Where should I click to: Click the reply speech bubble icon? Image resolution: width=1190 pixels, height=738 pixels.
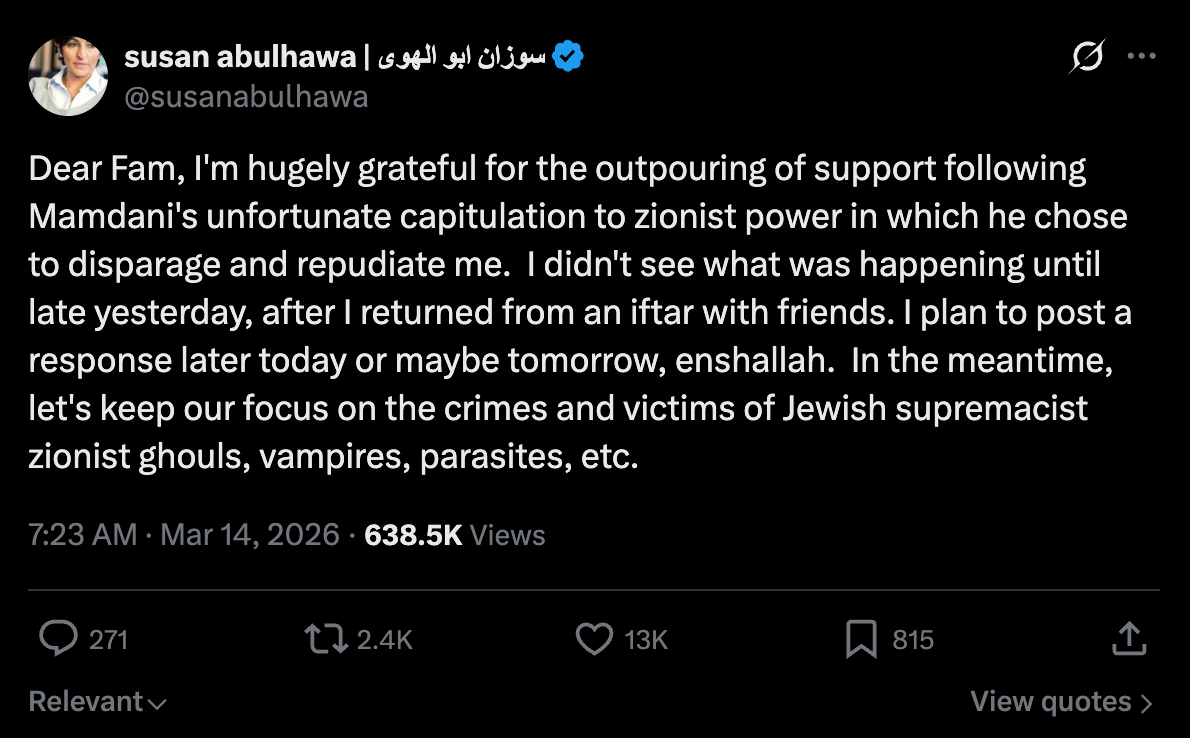click(x=59, y=639)
